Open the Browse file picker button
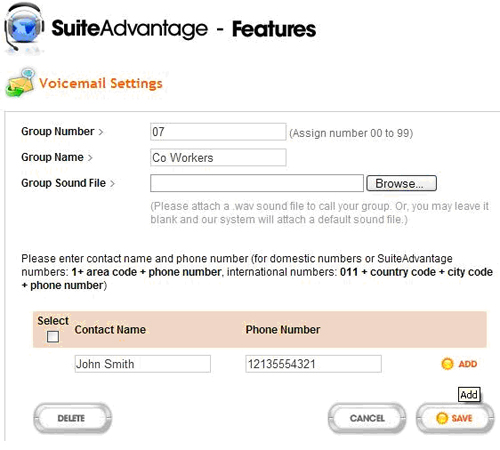The width and height of the screenshot is (500, 450). click(x=401, y=183)
